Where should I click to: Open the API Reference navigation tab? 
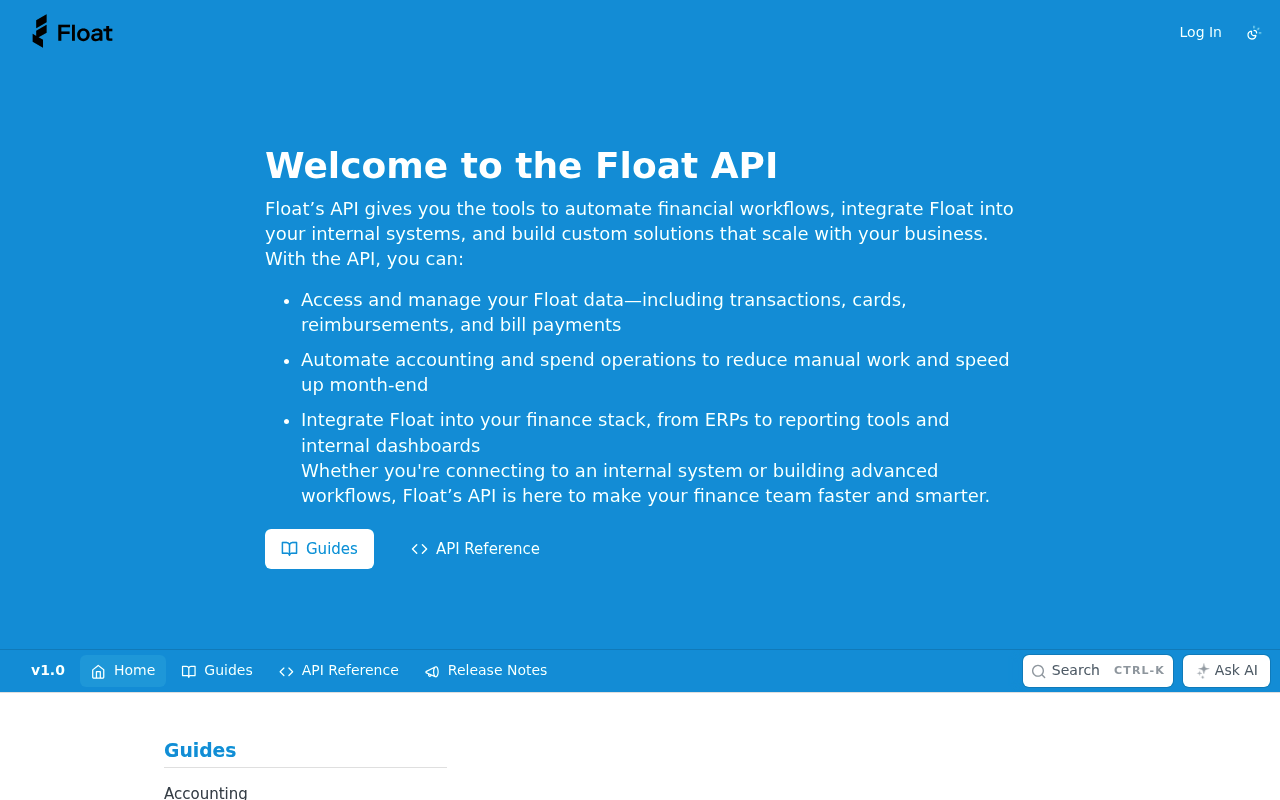[x=339, y=671]
